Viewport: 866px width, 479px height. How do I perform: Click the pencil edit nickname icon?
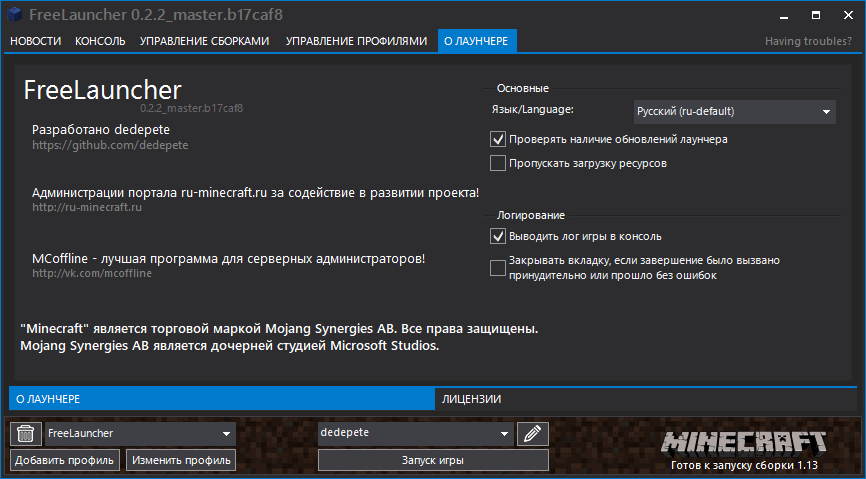(533, 433)
